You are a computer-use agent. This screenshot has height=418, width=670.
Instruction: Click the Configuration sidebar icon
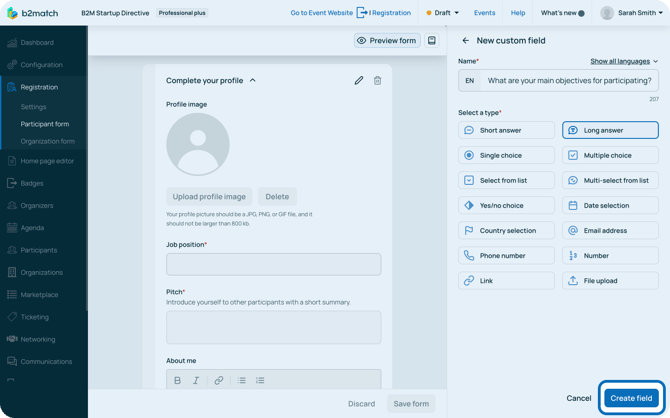(12, 65)
